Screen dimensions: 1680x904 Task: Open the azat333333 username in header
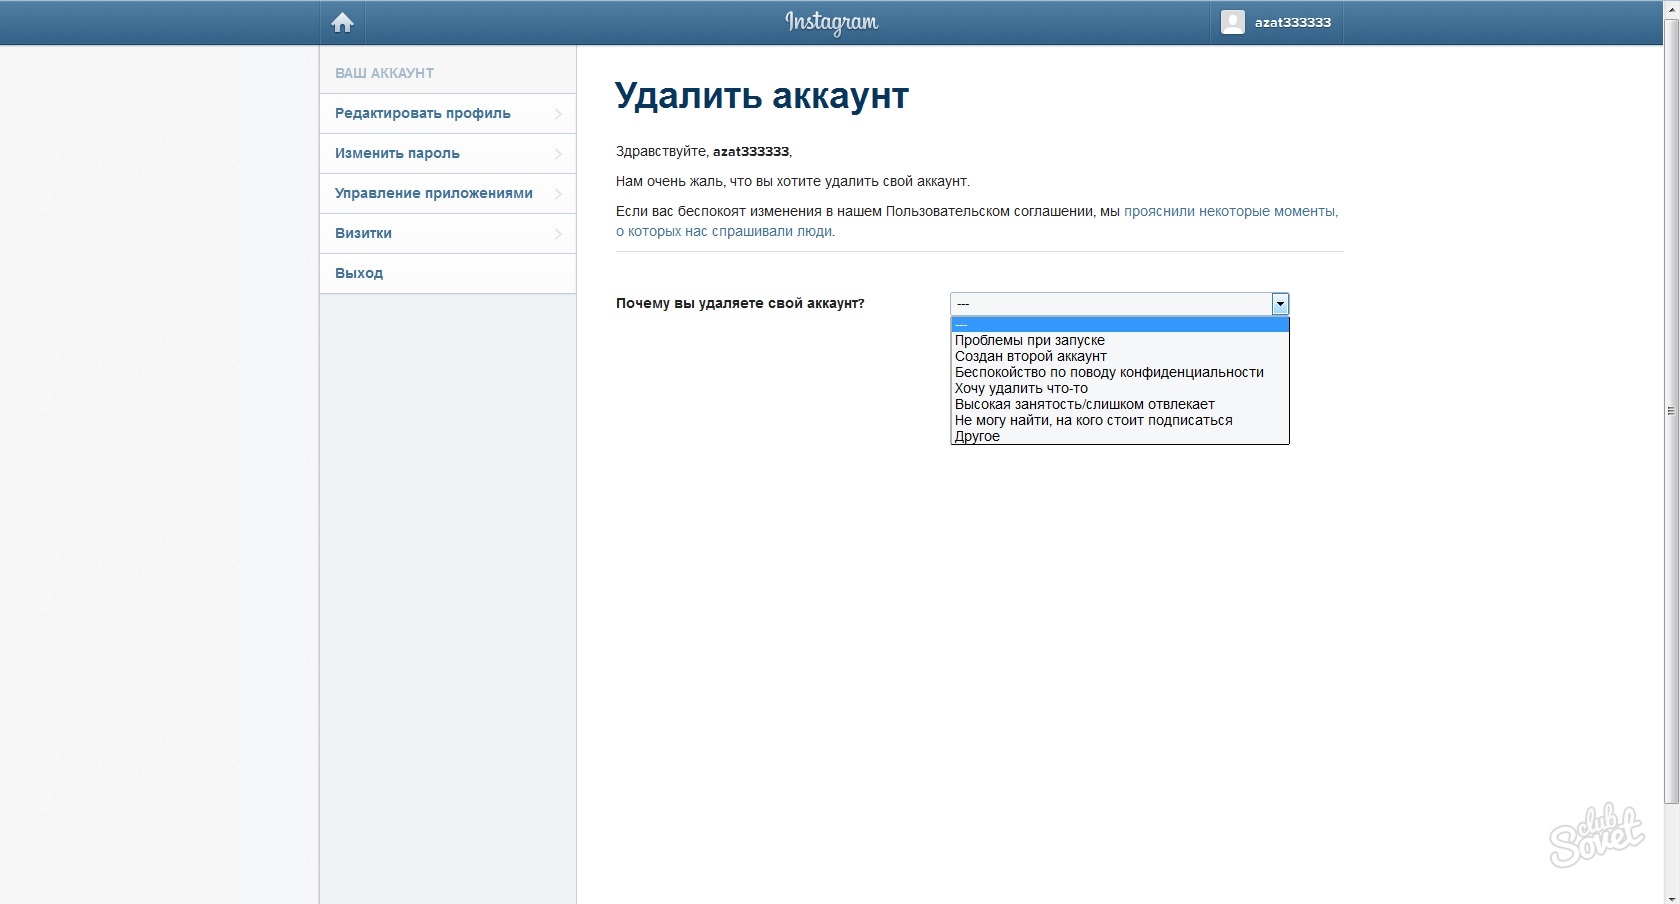pos(1293,22)
